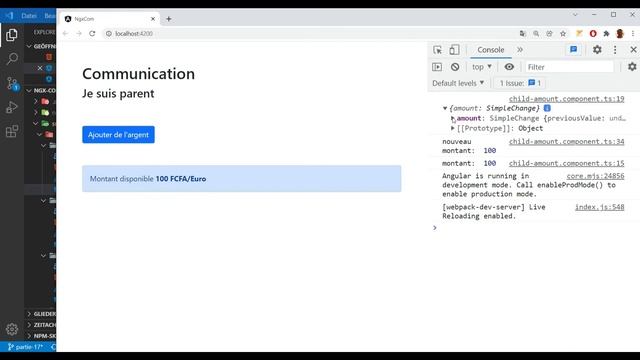Image resolution: width=640 pixels, height=360 pixels.
Task: Click the console prompt input line
Action: click(535, 228)
